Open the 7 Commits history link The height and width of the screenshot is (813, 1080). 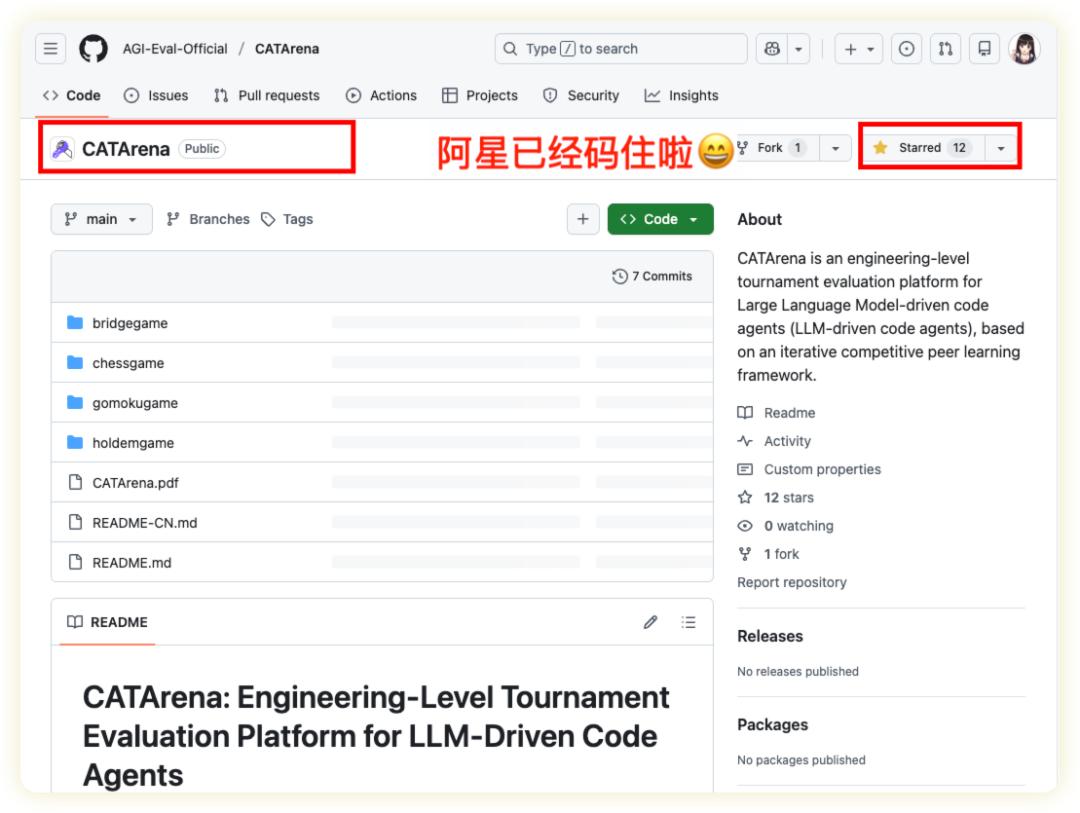coord(652,276)
